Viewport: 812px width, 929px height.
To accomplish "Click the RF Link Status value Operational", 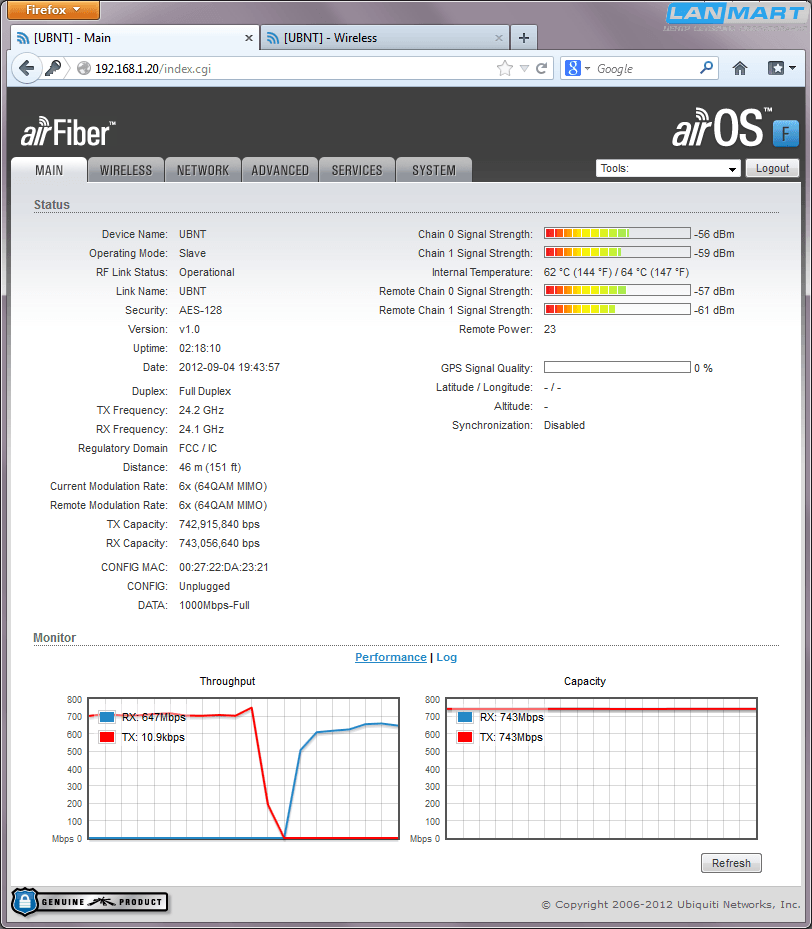I will point(207,272).
